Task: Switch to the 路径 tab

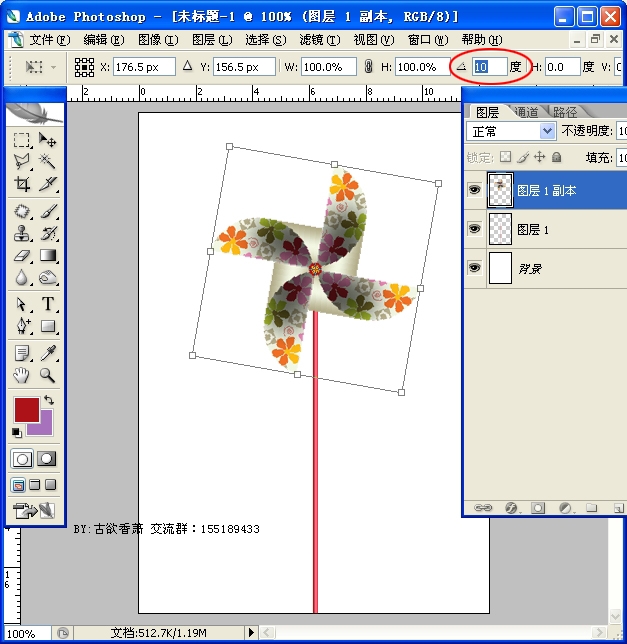Action: coord(565,112)
